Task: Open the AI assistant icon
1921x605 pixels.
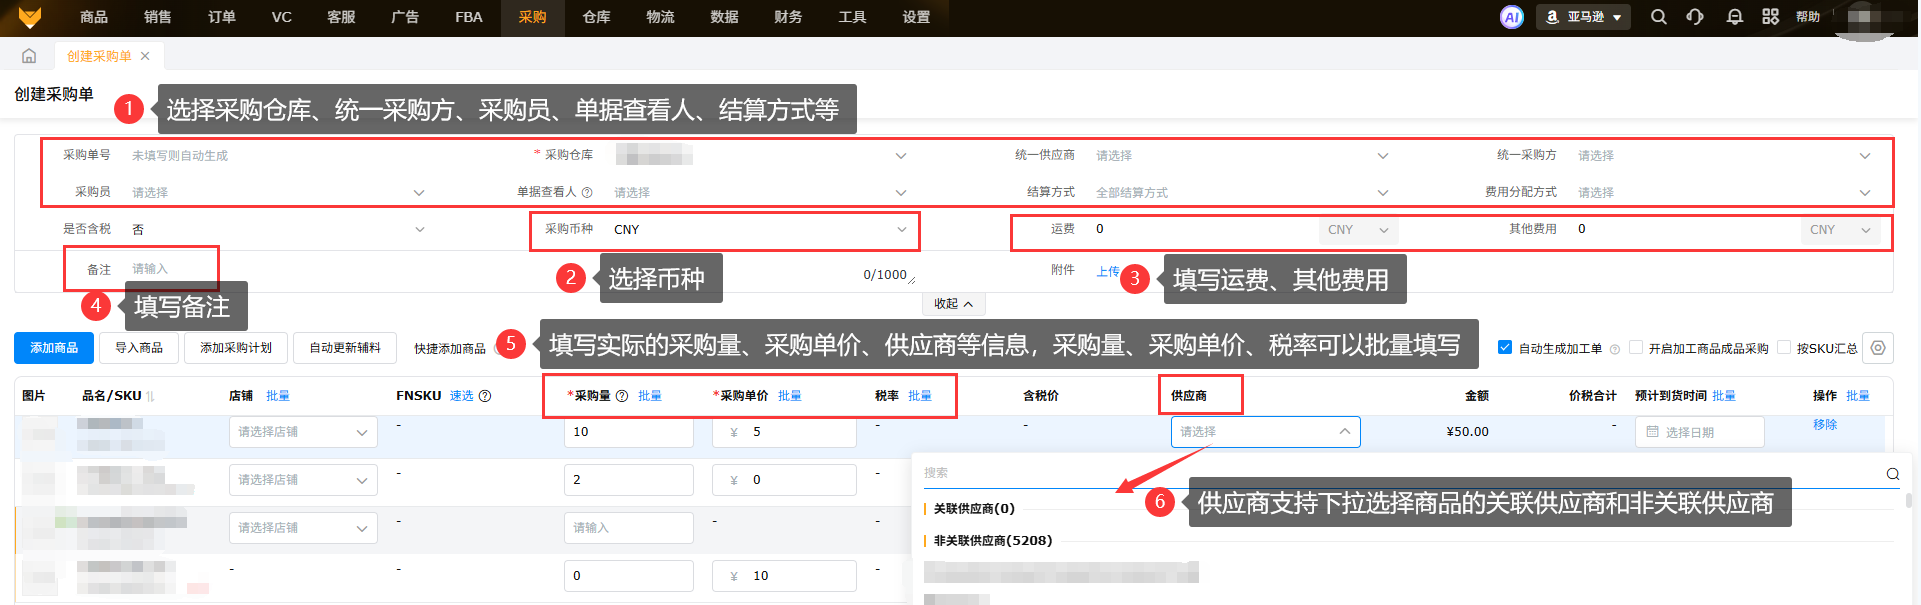Action: click(1512, 17)
